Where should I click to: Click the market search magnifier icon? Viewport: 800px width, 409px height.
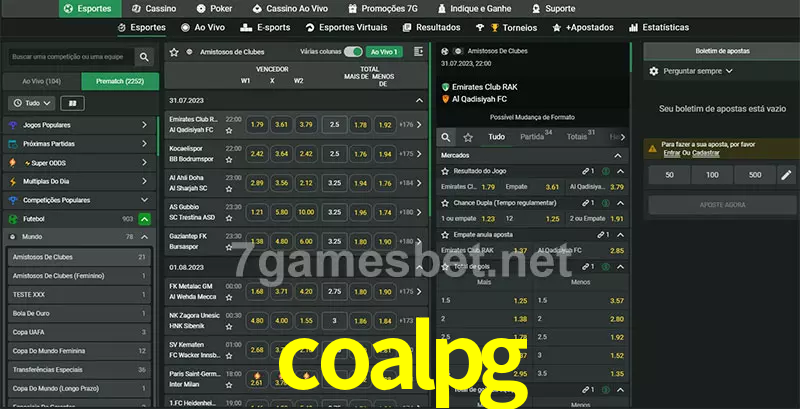click(446, 137)
